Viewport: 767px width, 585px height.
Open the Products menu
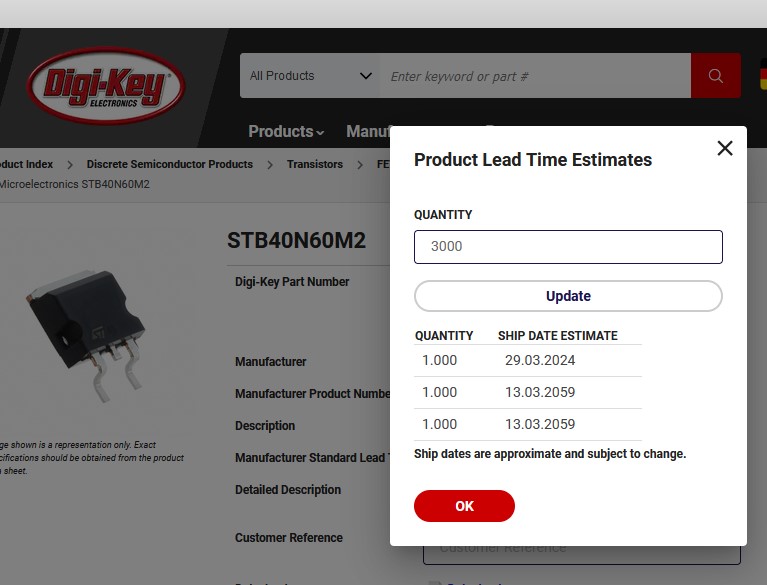tap(286, 131)
